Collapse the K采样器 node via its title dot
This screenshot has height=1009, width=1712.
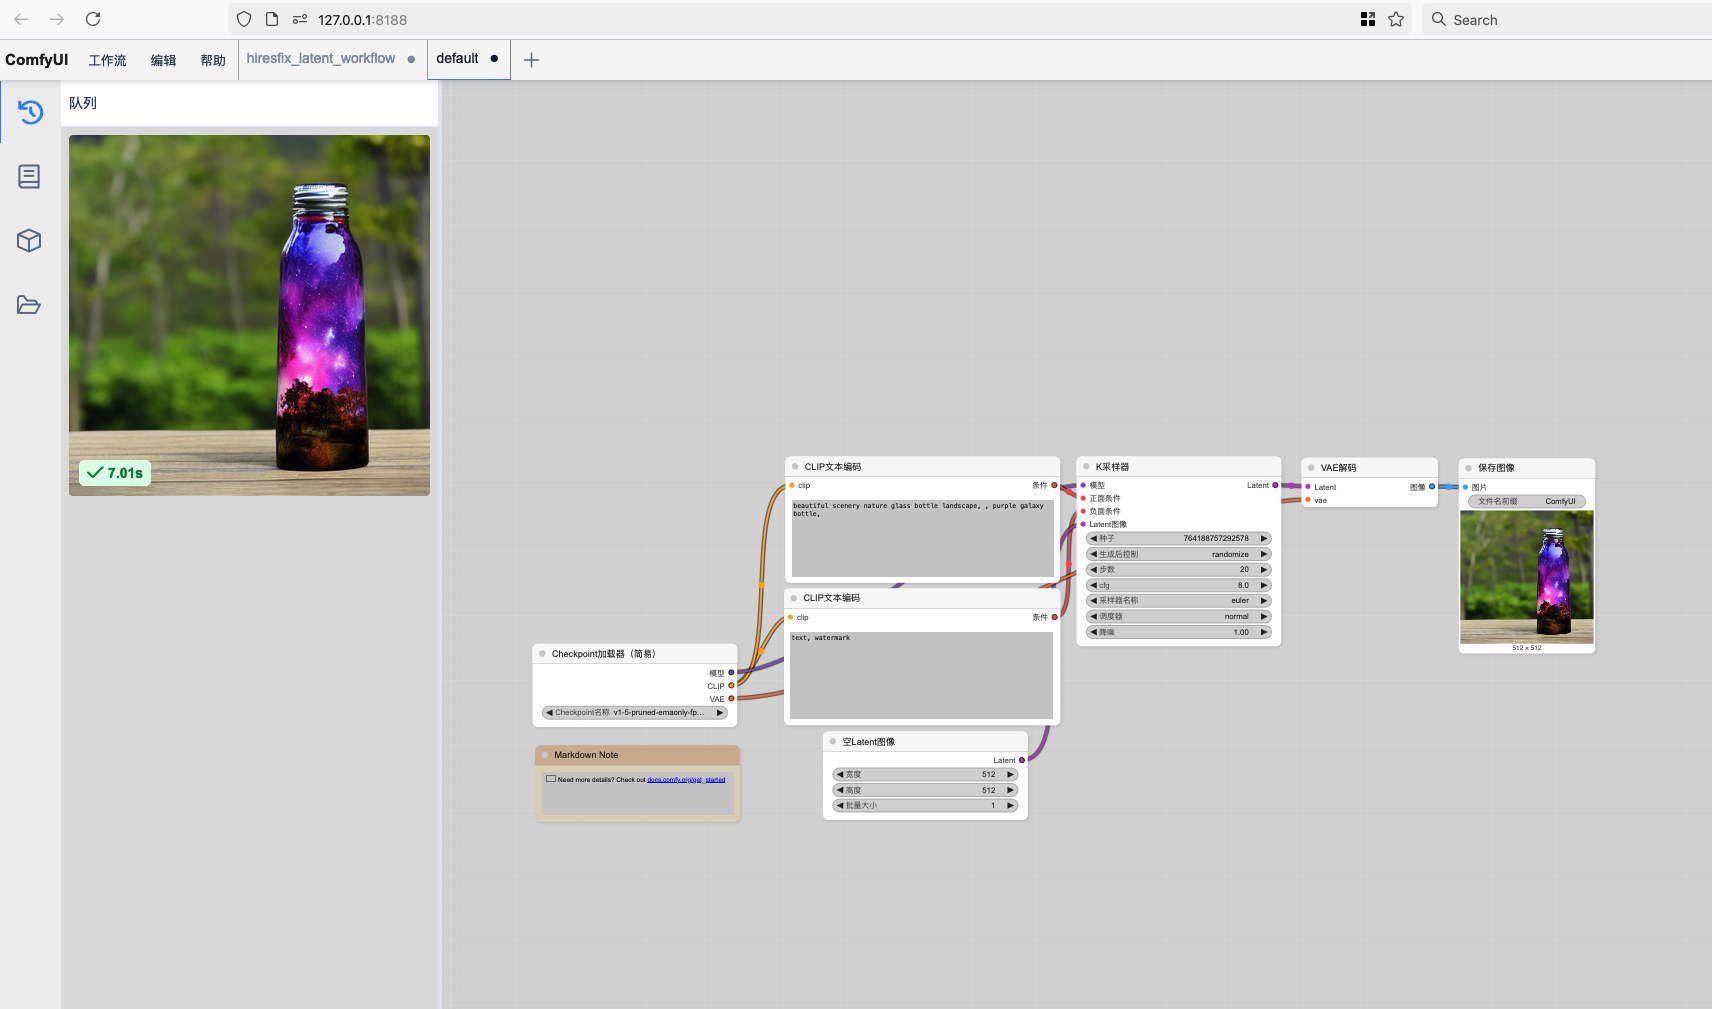point(1086,467)
